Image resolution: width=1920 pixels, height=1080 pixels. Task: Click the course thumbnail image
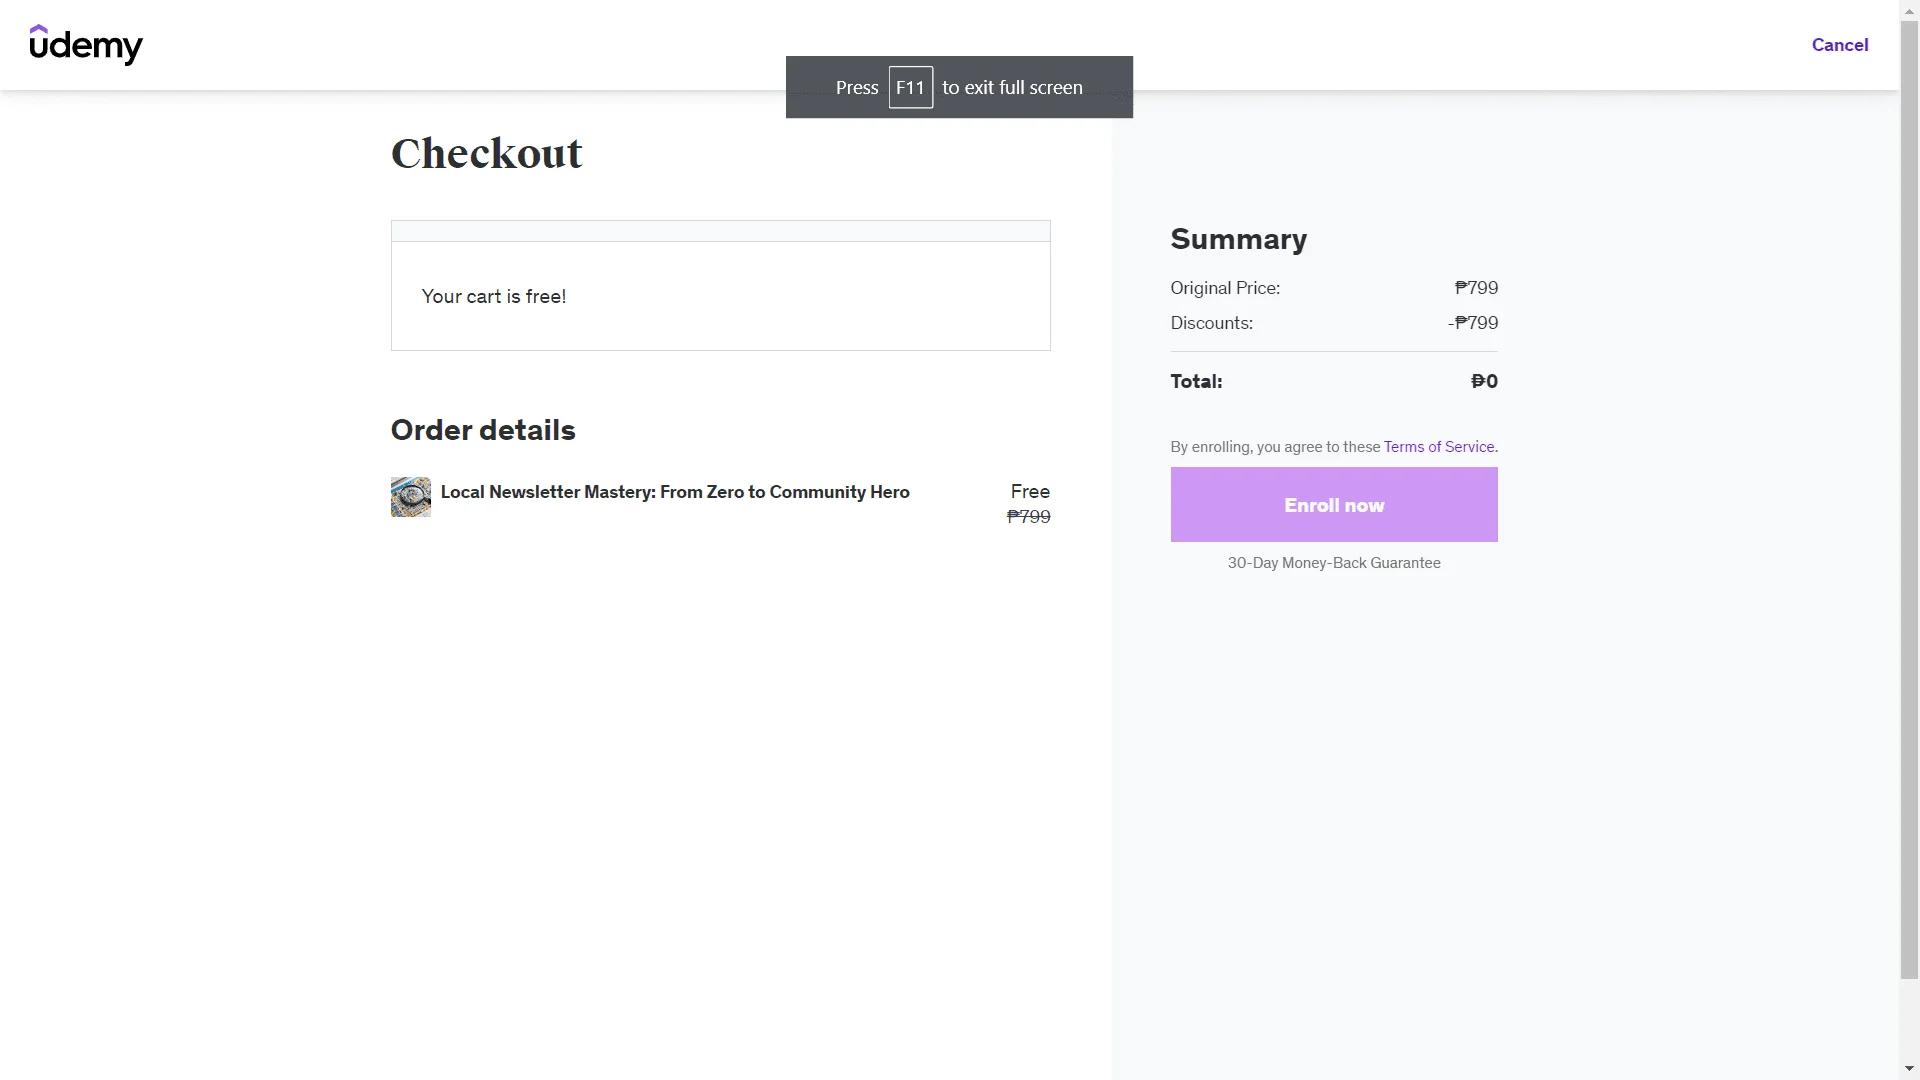[410, 497]
